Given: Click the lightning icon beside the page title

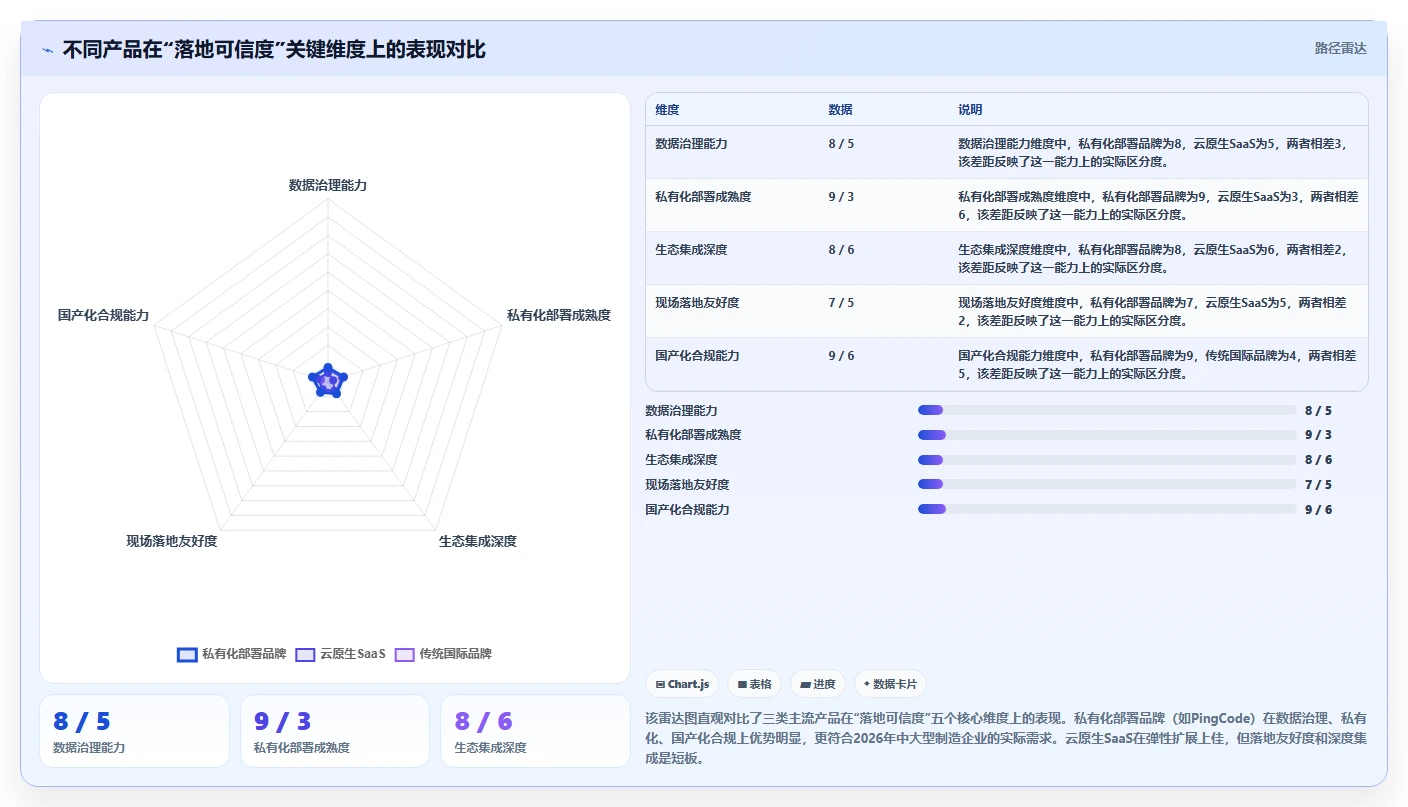Looking at the screenshot, I should point(47,50).
